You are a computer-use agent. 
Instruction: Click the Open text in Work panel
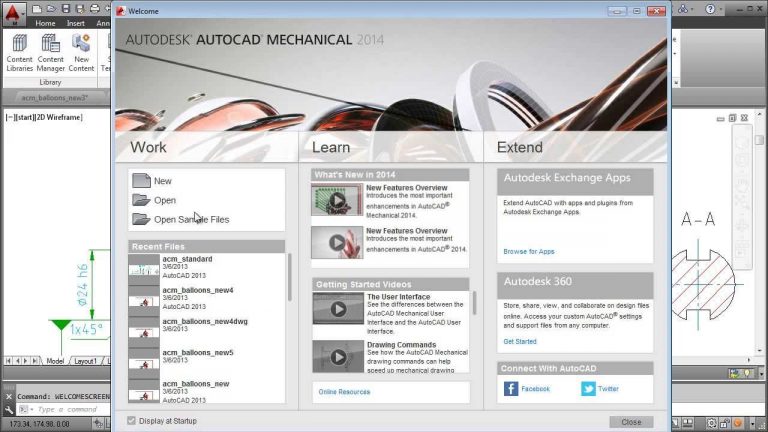pos(165,200)
